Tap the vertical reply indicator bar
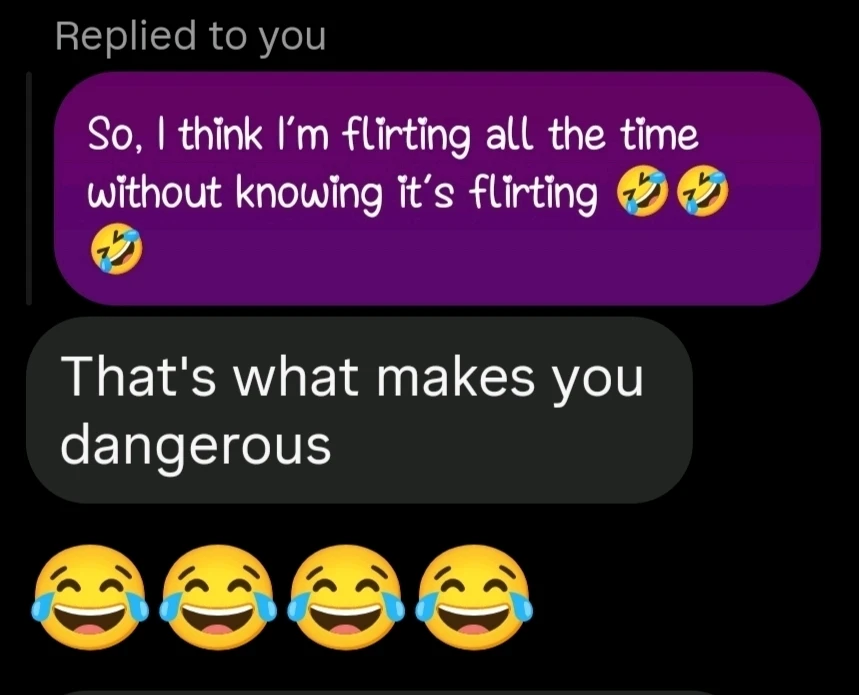Viewport: 859px width, 695px height. (x=29, y=188)
